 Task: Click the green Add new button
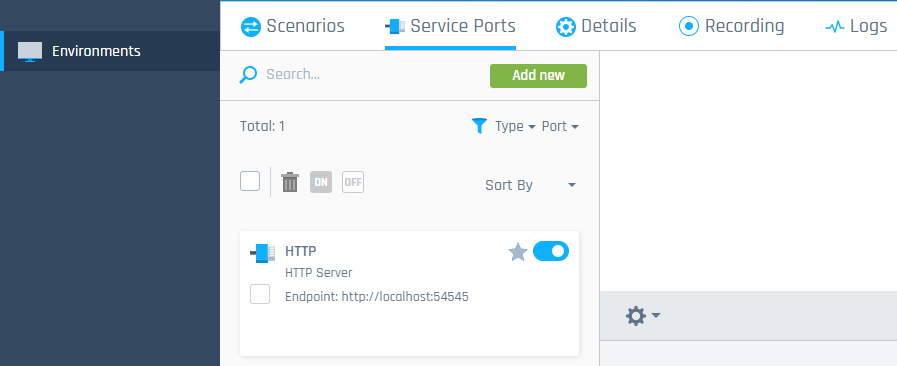(x=538, y=75)
